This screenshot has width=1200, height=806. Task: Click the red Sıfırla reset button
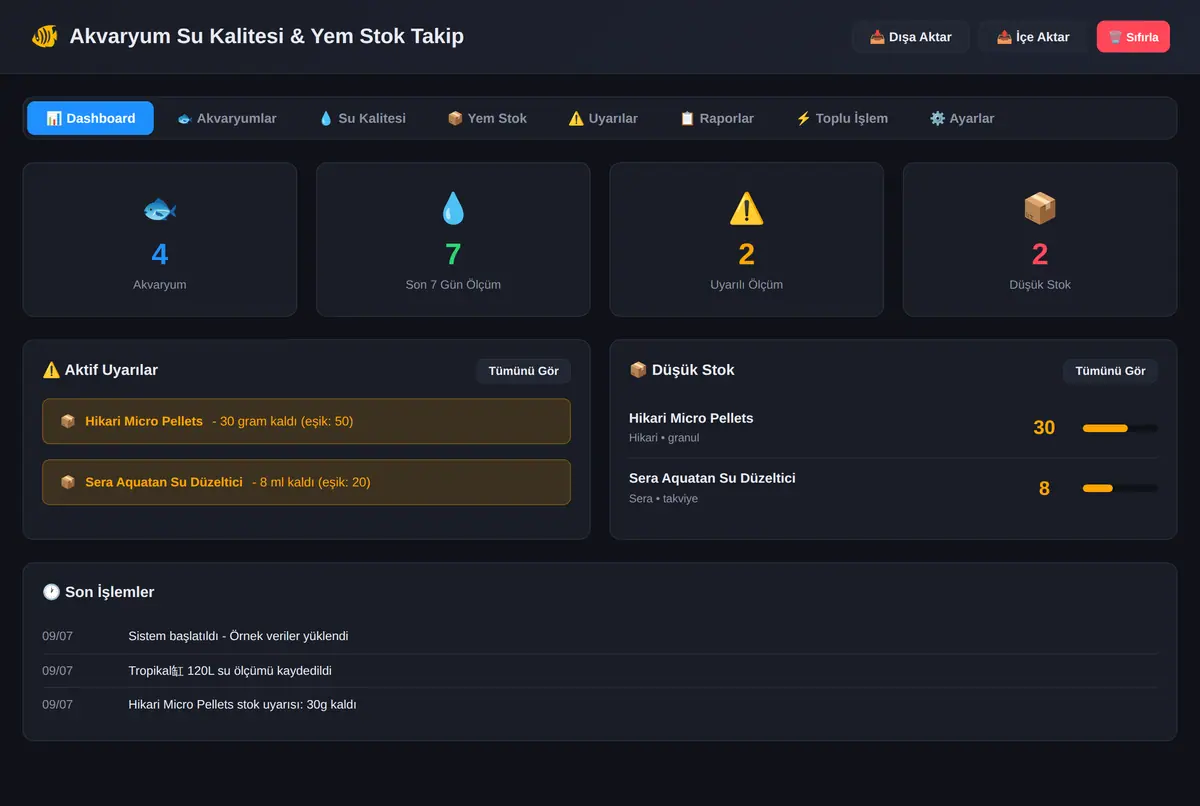click(1133, 37)
